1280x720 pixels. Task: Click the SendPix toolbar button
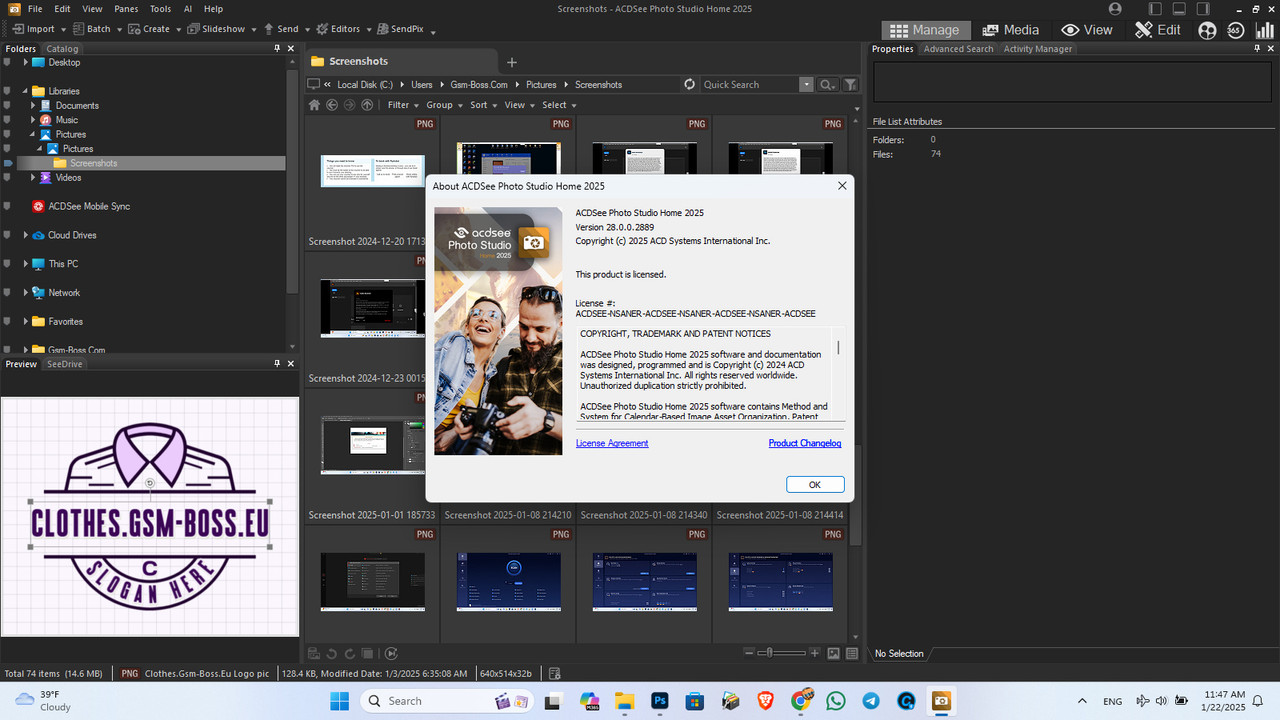(399, 29)
